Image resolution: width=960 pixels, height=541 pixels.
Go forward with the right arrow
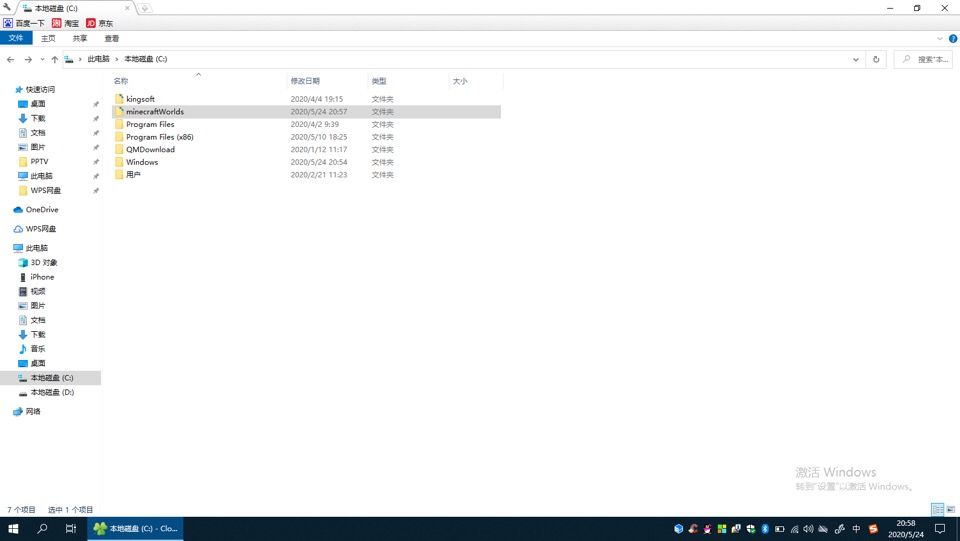pos(28,59)
